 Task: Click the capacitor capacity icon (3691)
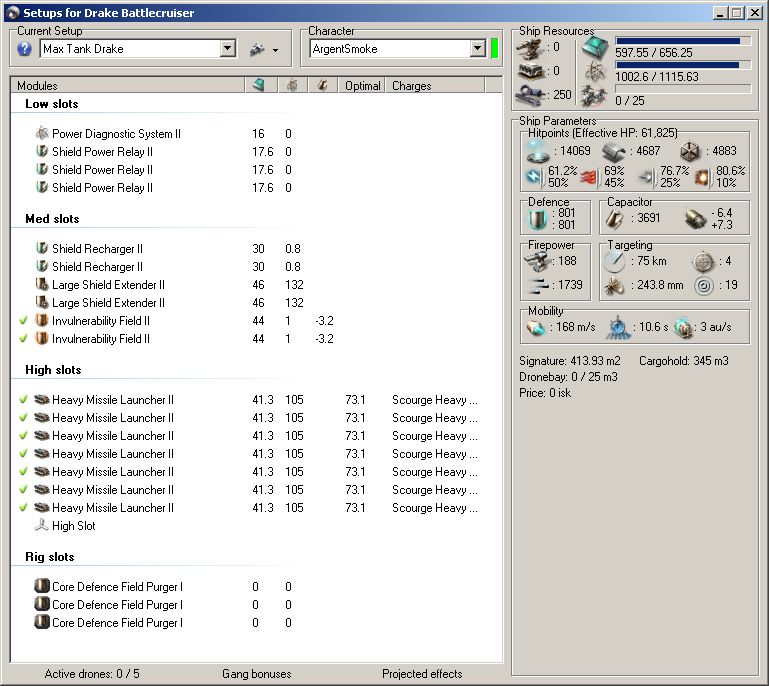click(614, 219)
